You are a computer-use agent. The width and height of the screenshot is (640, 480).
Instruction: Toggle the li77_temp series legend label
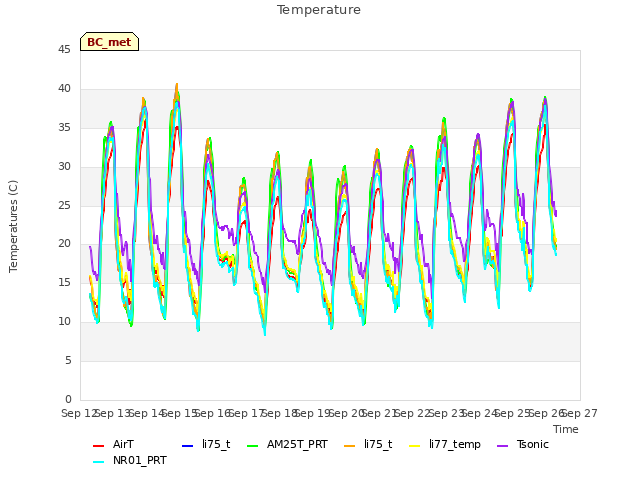[455, 445]
